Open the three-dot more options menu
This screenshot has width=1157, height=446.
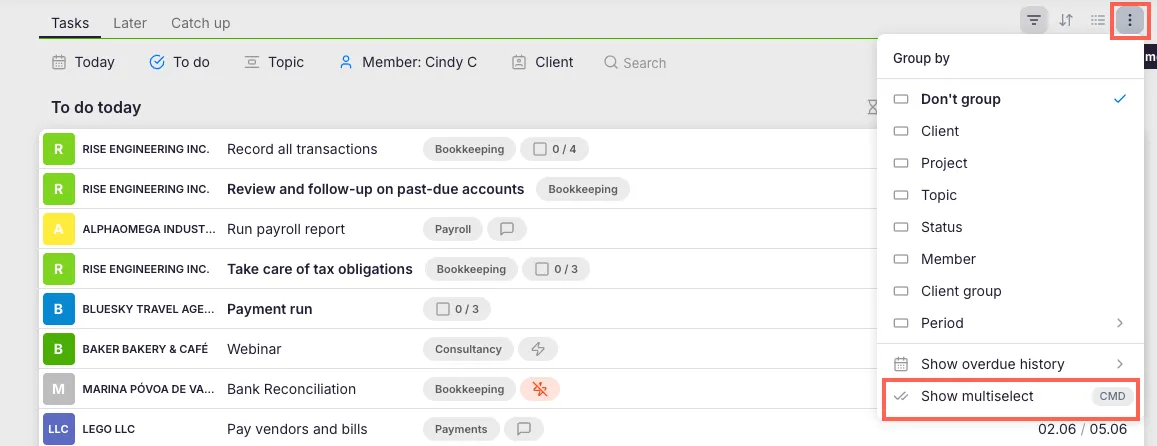[x=1130, y=20]
